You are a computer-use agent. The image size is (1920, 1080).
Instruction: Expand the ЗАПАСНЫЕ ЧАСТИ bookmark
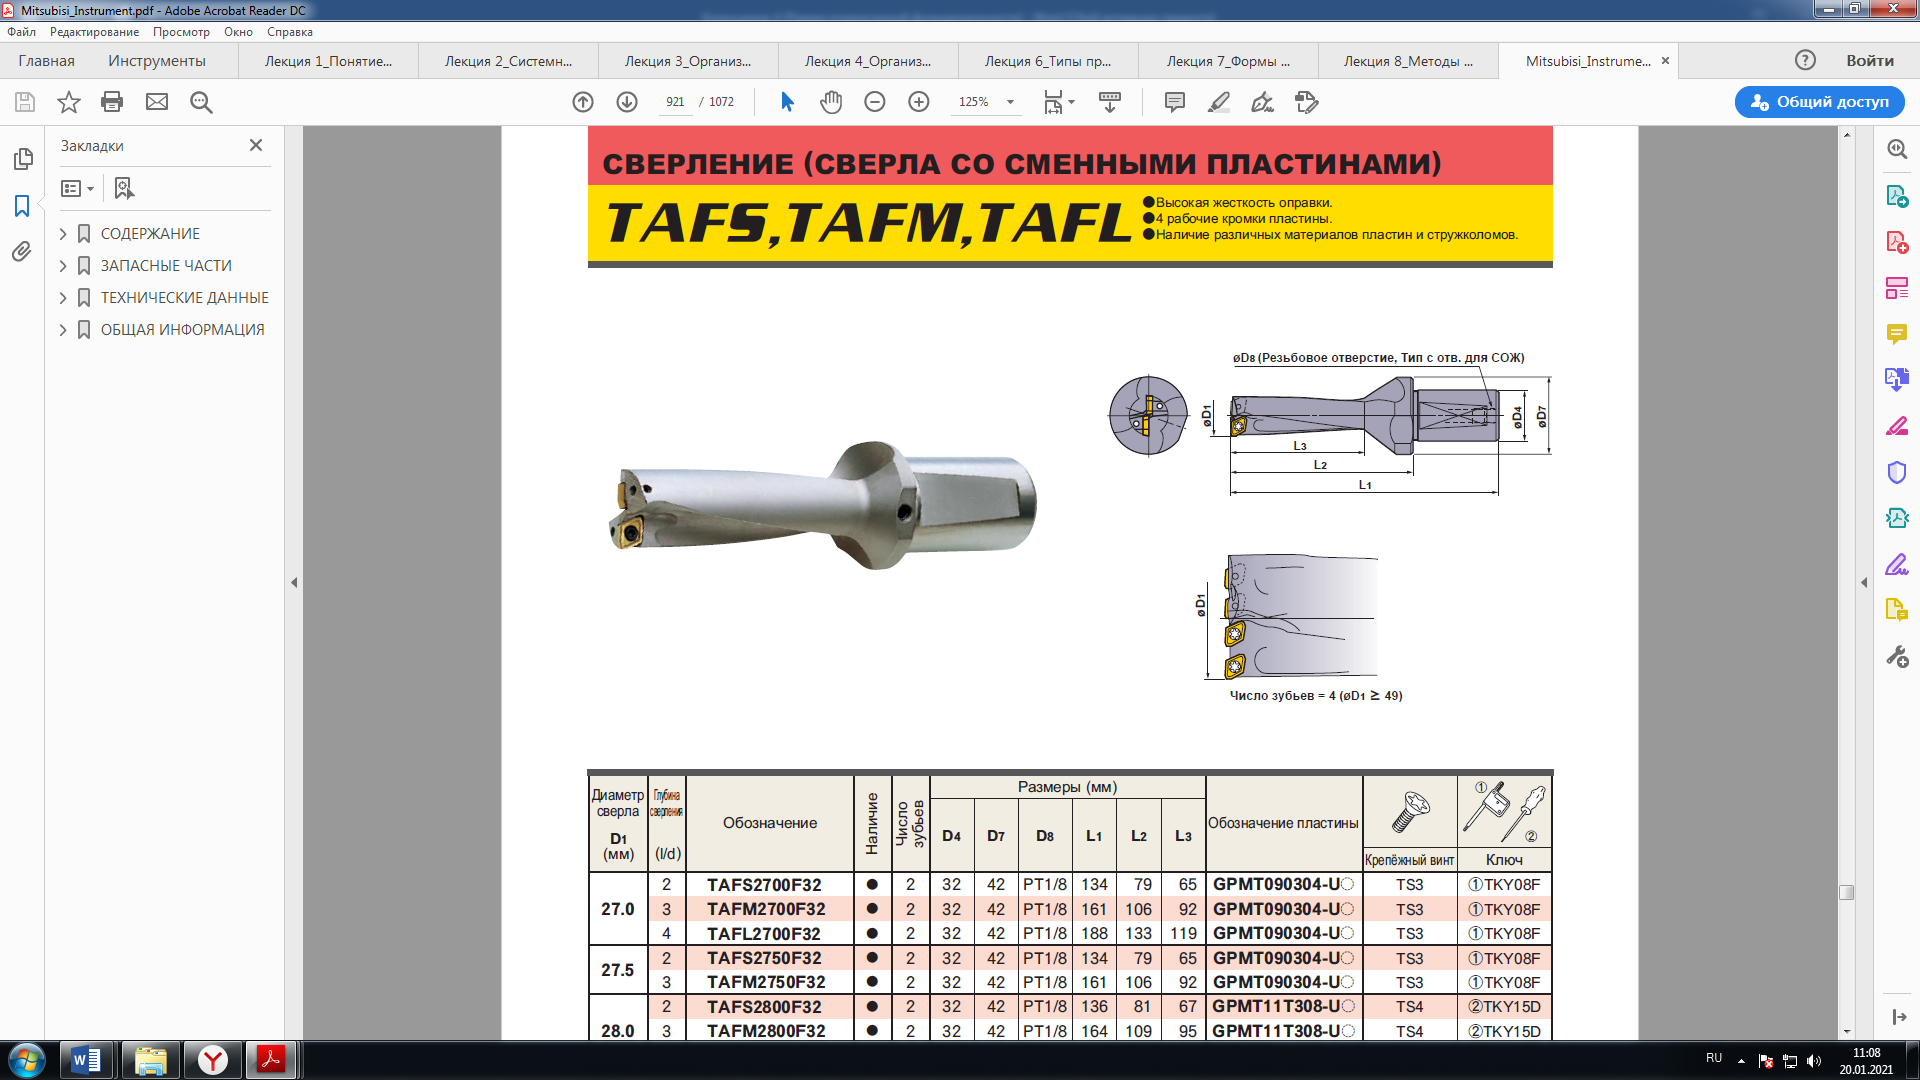coord(63,266)
